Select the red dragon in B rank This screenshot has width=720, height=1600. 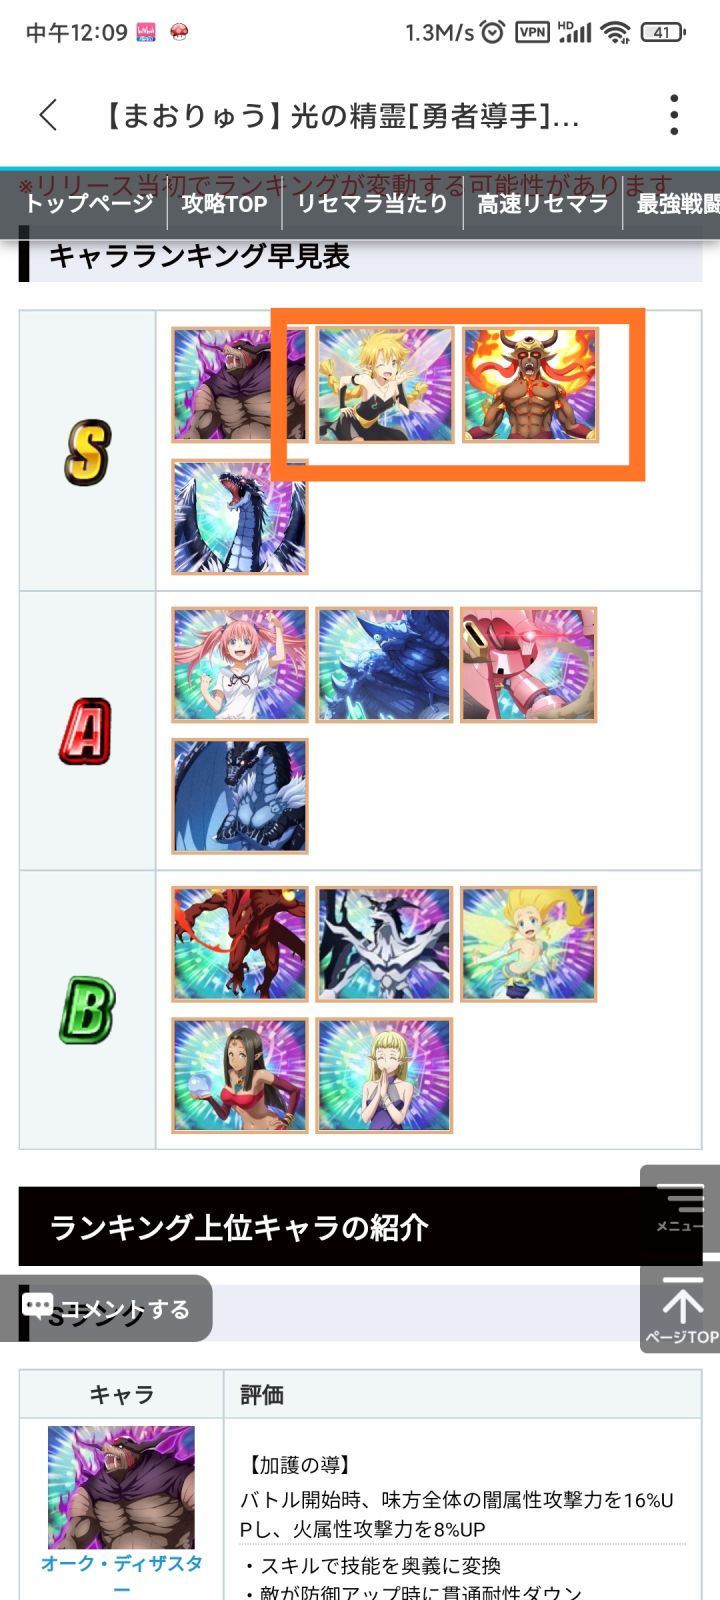[239, 944]
